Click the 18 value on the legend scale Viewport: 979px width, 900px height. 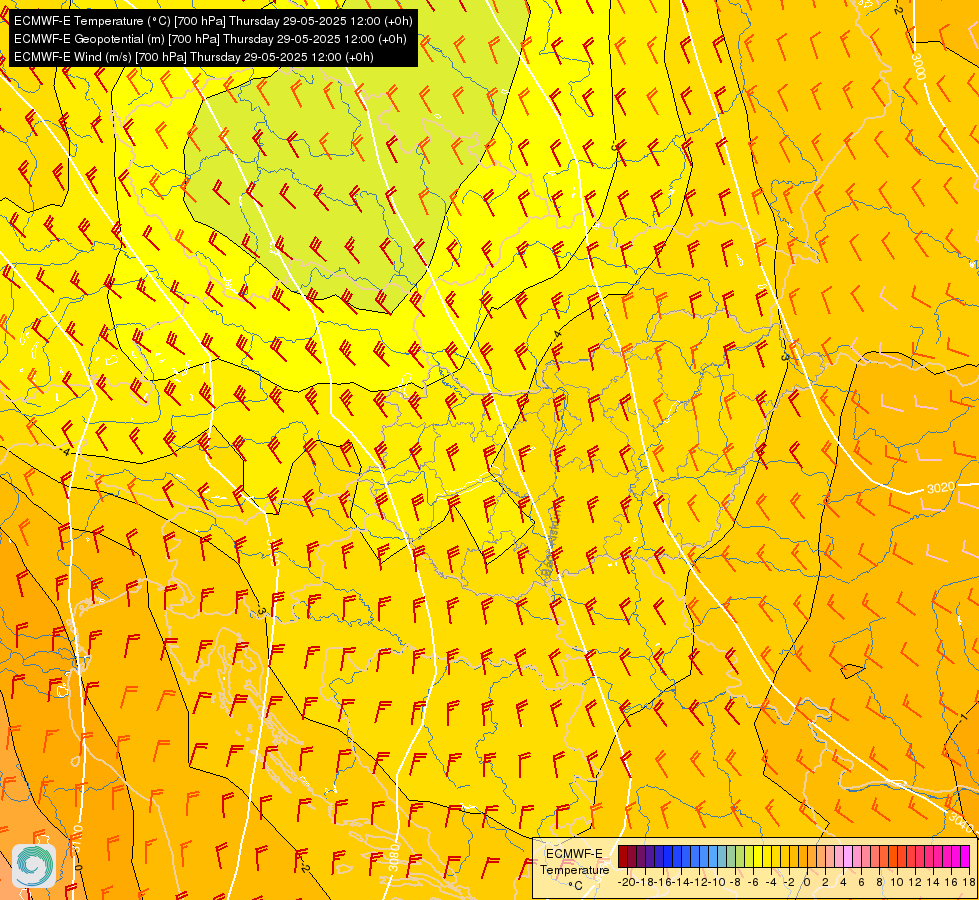[x=968, y=882]
